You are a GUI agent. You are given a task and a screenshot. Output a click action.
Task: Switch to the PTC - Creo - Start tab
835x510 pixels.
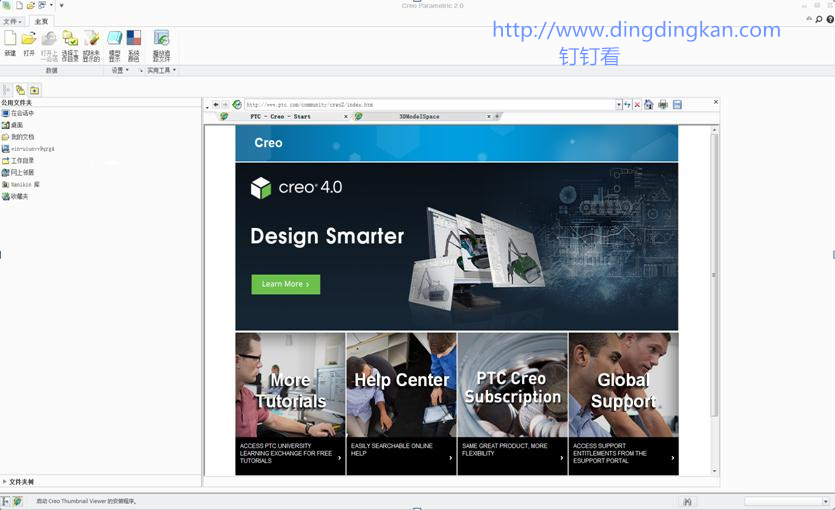(x=281, y=117)
